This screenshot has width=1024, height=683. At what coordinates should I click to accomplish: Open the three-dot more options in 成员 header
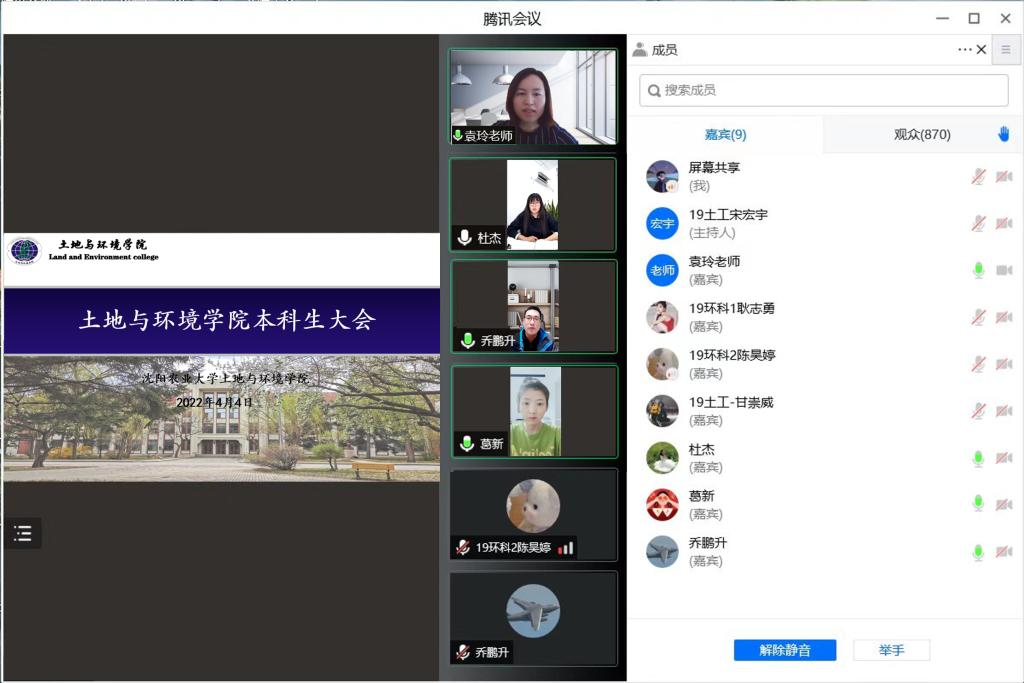964,49
